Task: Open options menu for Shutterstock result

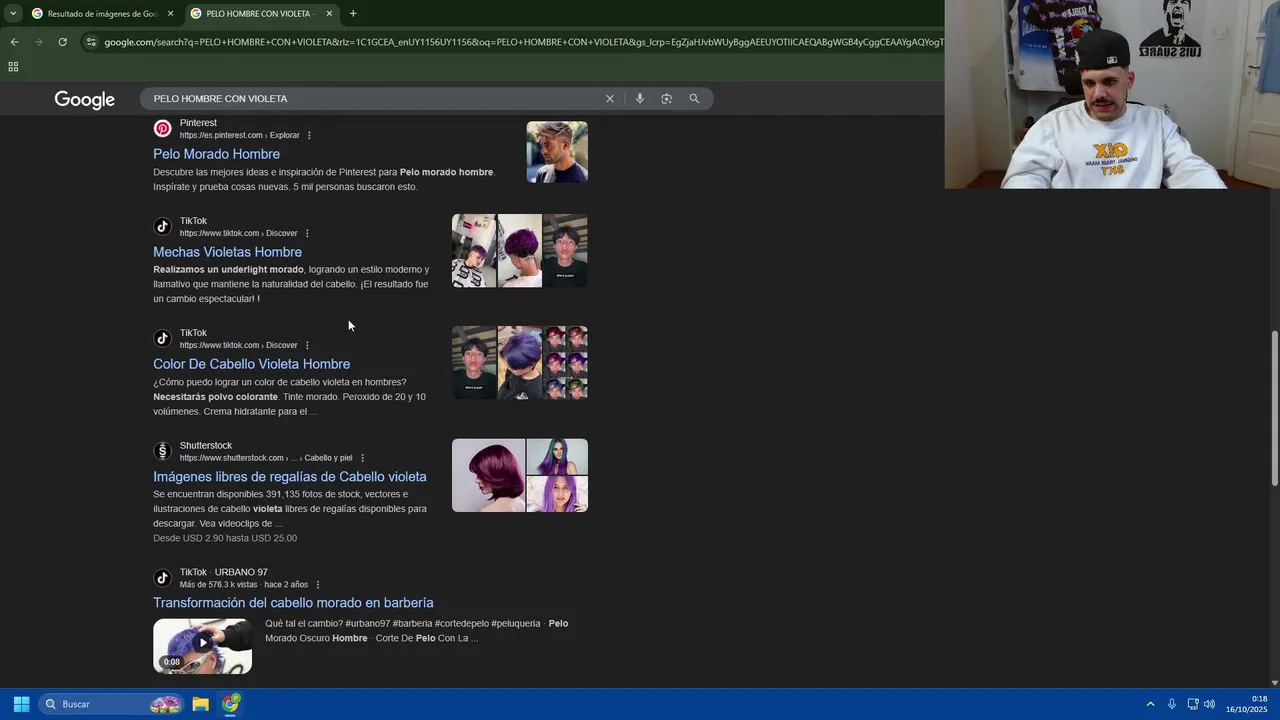Action: (x=362, y=458)
